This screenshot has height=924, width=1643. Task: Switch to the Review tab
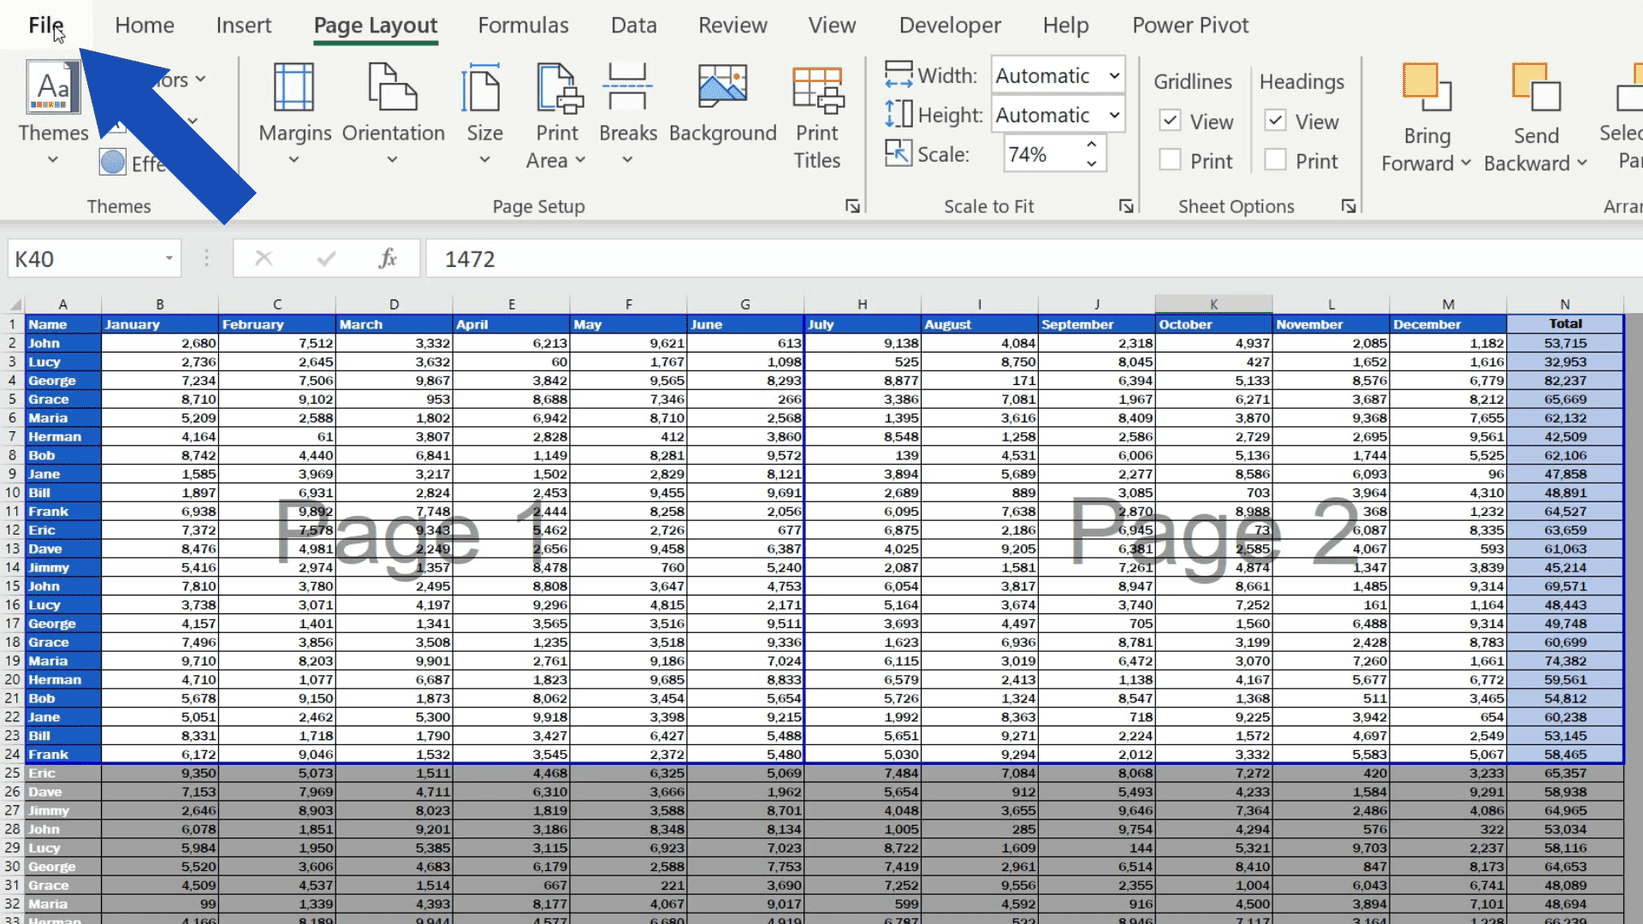click(732, 25)
